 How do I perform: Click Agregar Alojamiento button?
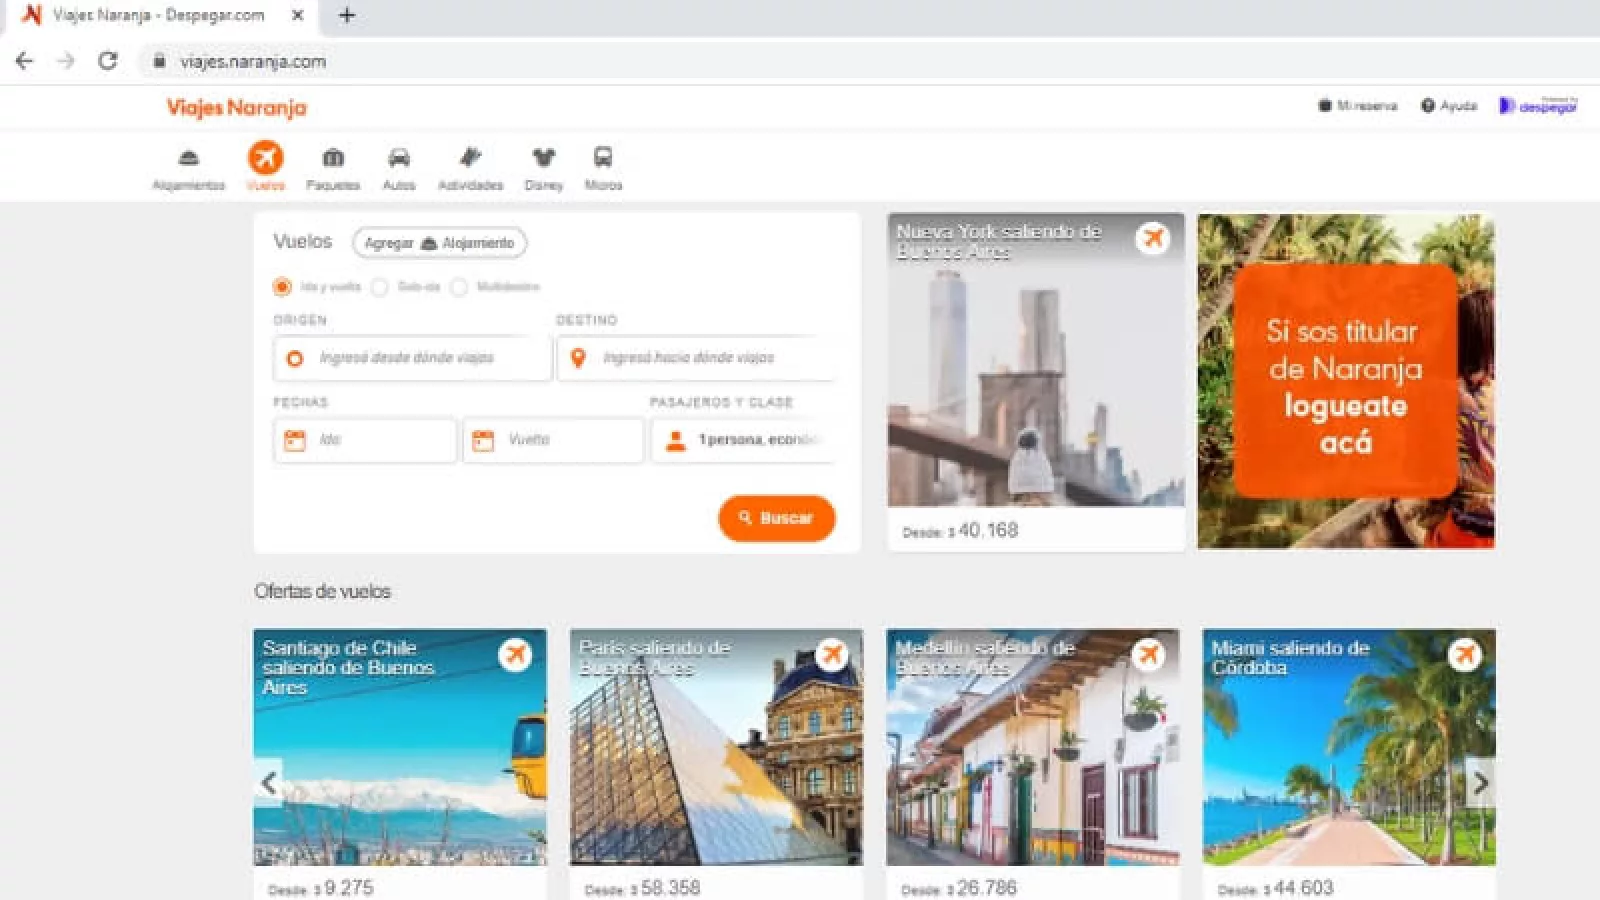(x=439, y=243)
